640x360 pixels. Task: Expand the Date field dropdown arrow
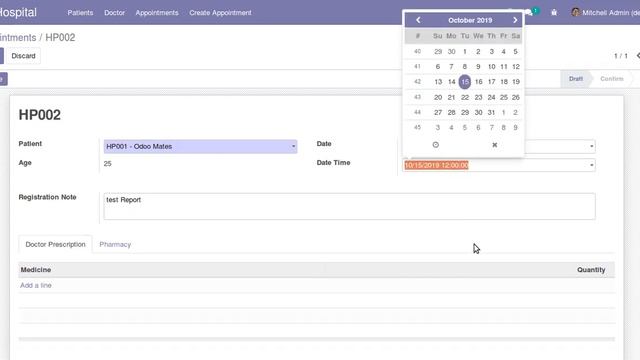click(x=591, y=146)
